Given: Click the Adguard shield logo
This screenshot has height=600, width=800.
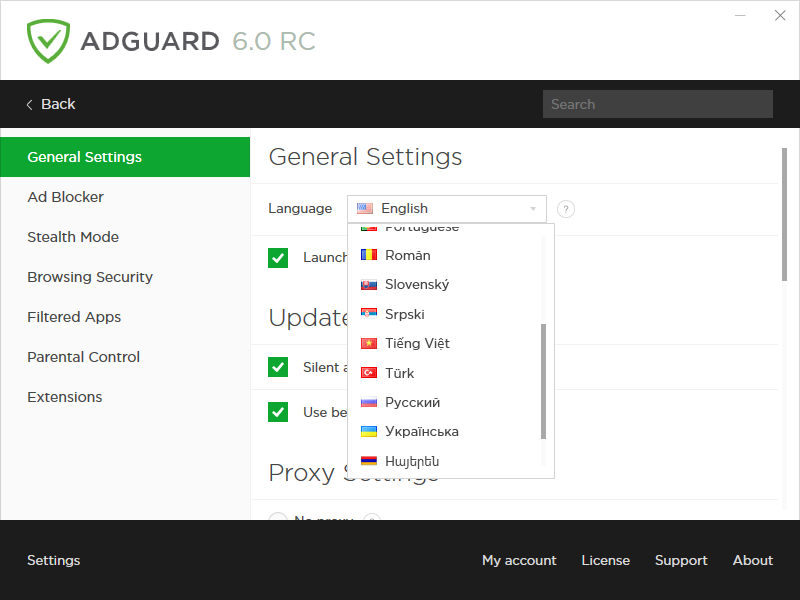Looking at the screenshot, I should pyautogui.click(x=48, y=41).
